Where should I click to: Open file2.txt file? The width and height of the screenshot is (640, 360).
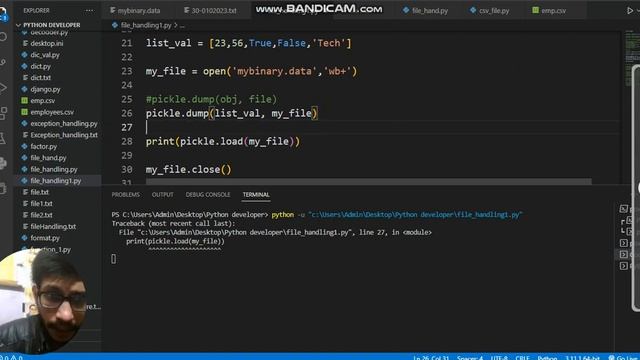(x=41, y=215)
